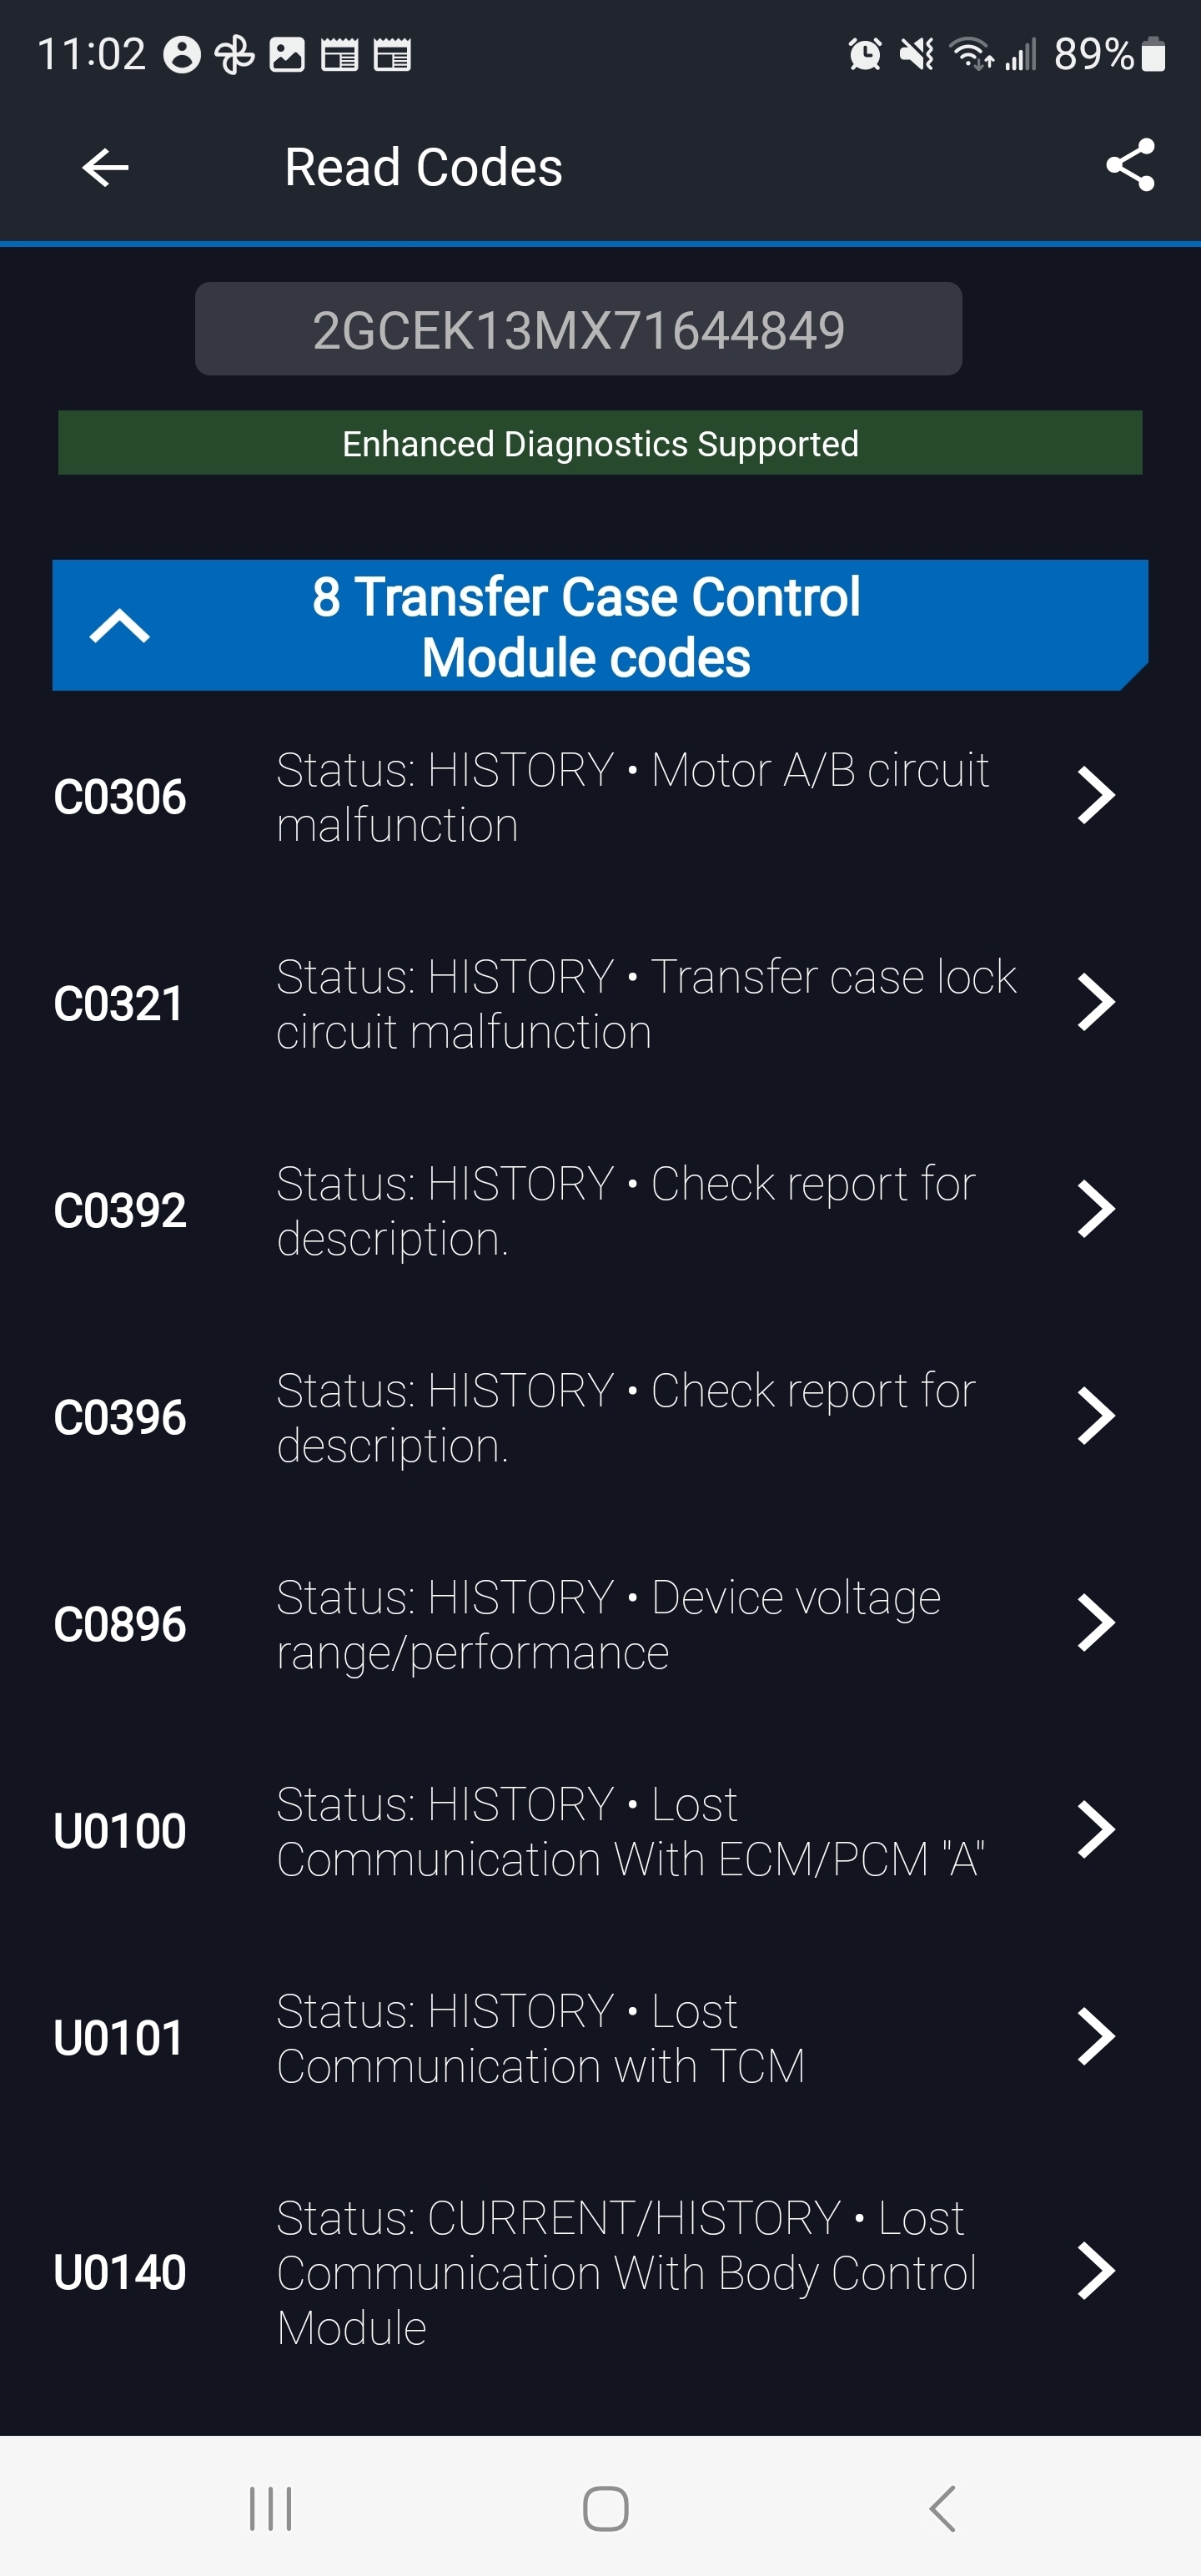
Task: Tap the back arrow in the header
Action: pos(105,167)
